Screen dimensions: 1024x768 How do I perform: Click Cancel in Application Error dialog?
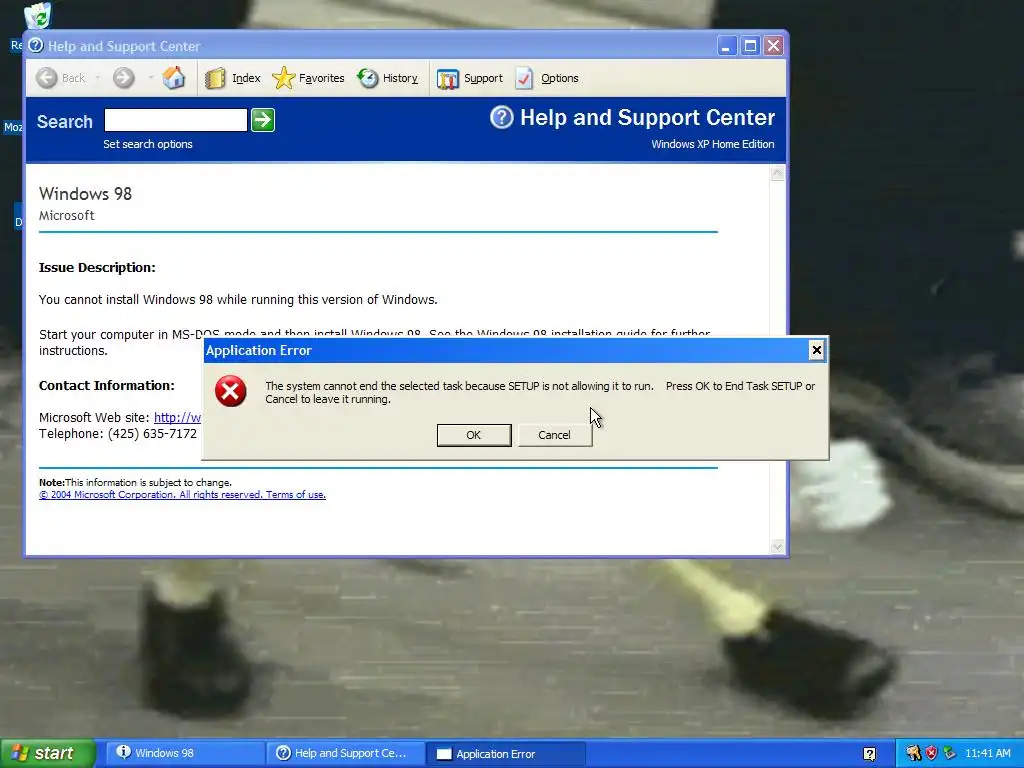(554, 435)
